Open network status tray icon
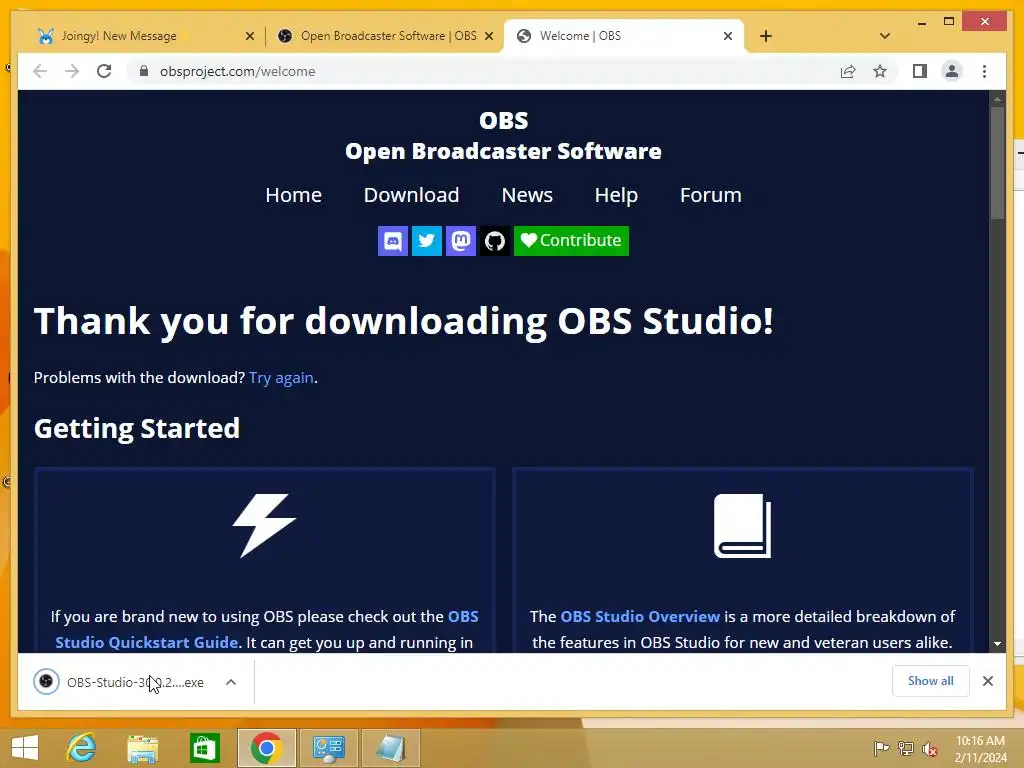 (x=906, y=748)
